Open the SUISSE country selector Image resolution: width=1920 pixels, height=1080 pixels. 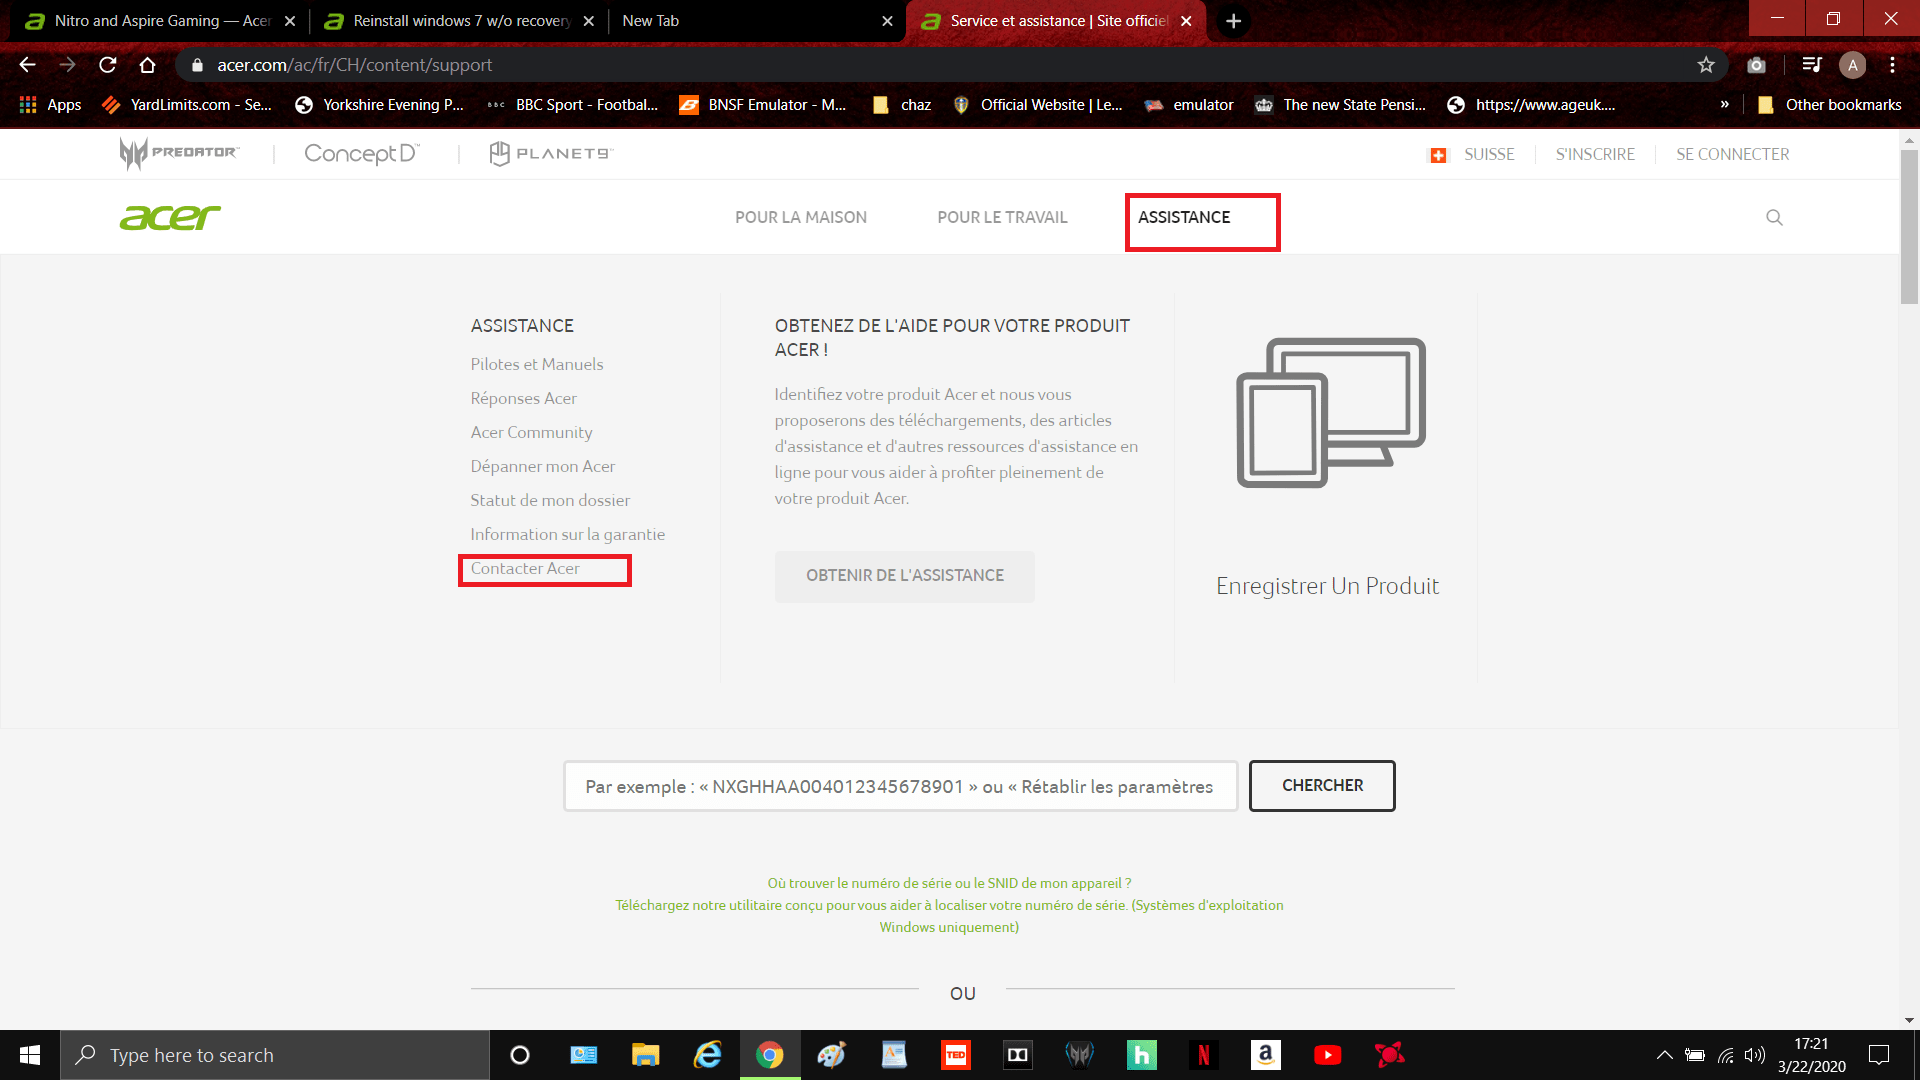coord(1472,154)
